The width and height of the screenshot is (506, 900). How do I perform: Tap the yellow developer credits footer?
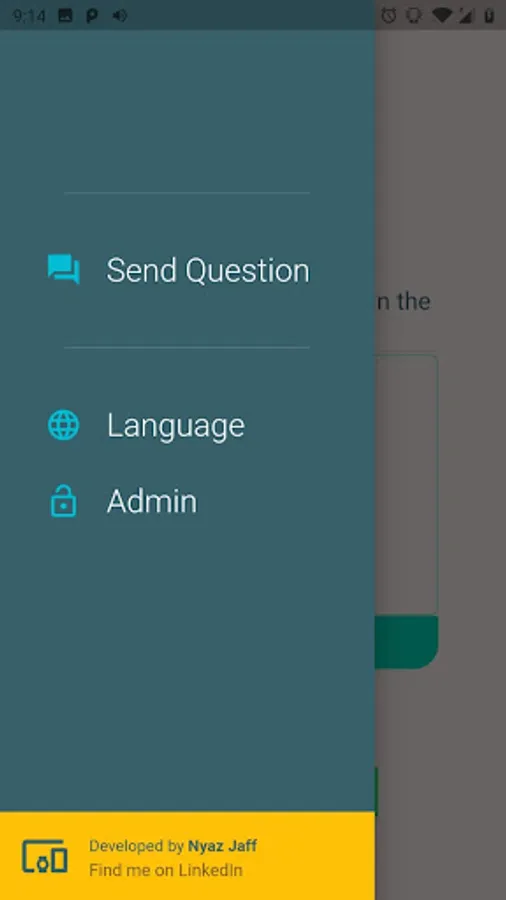(187, 856)
